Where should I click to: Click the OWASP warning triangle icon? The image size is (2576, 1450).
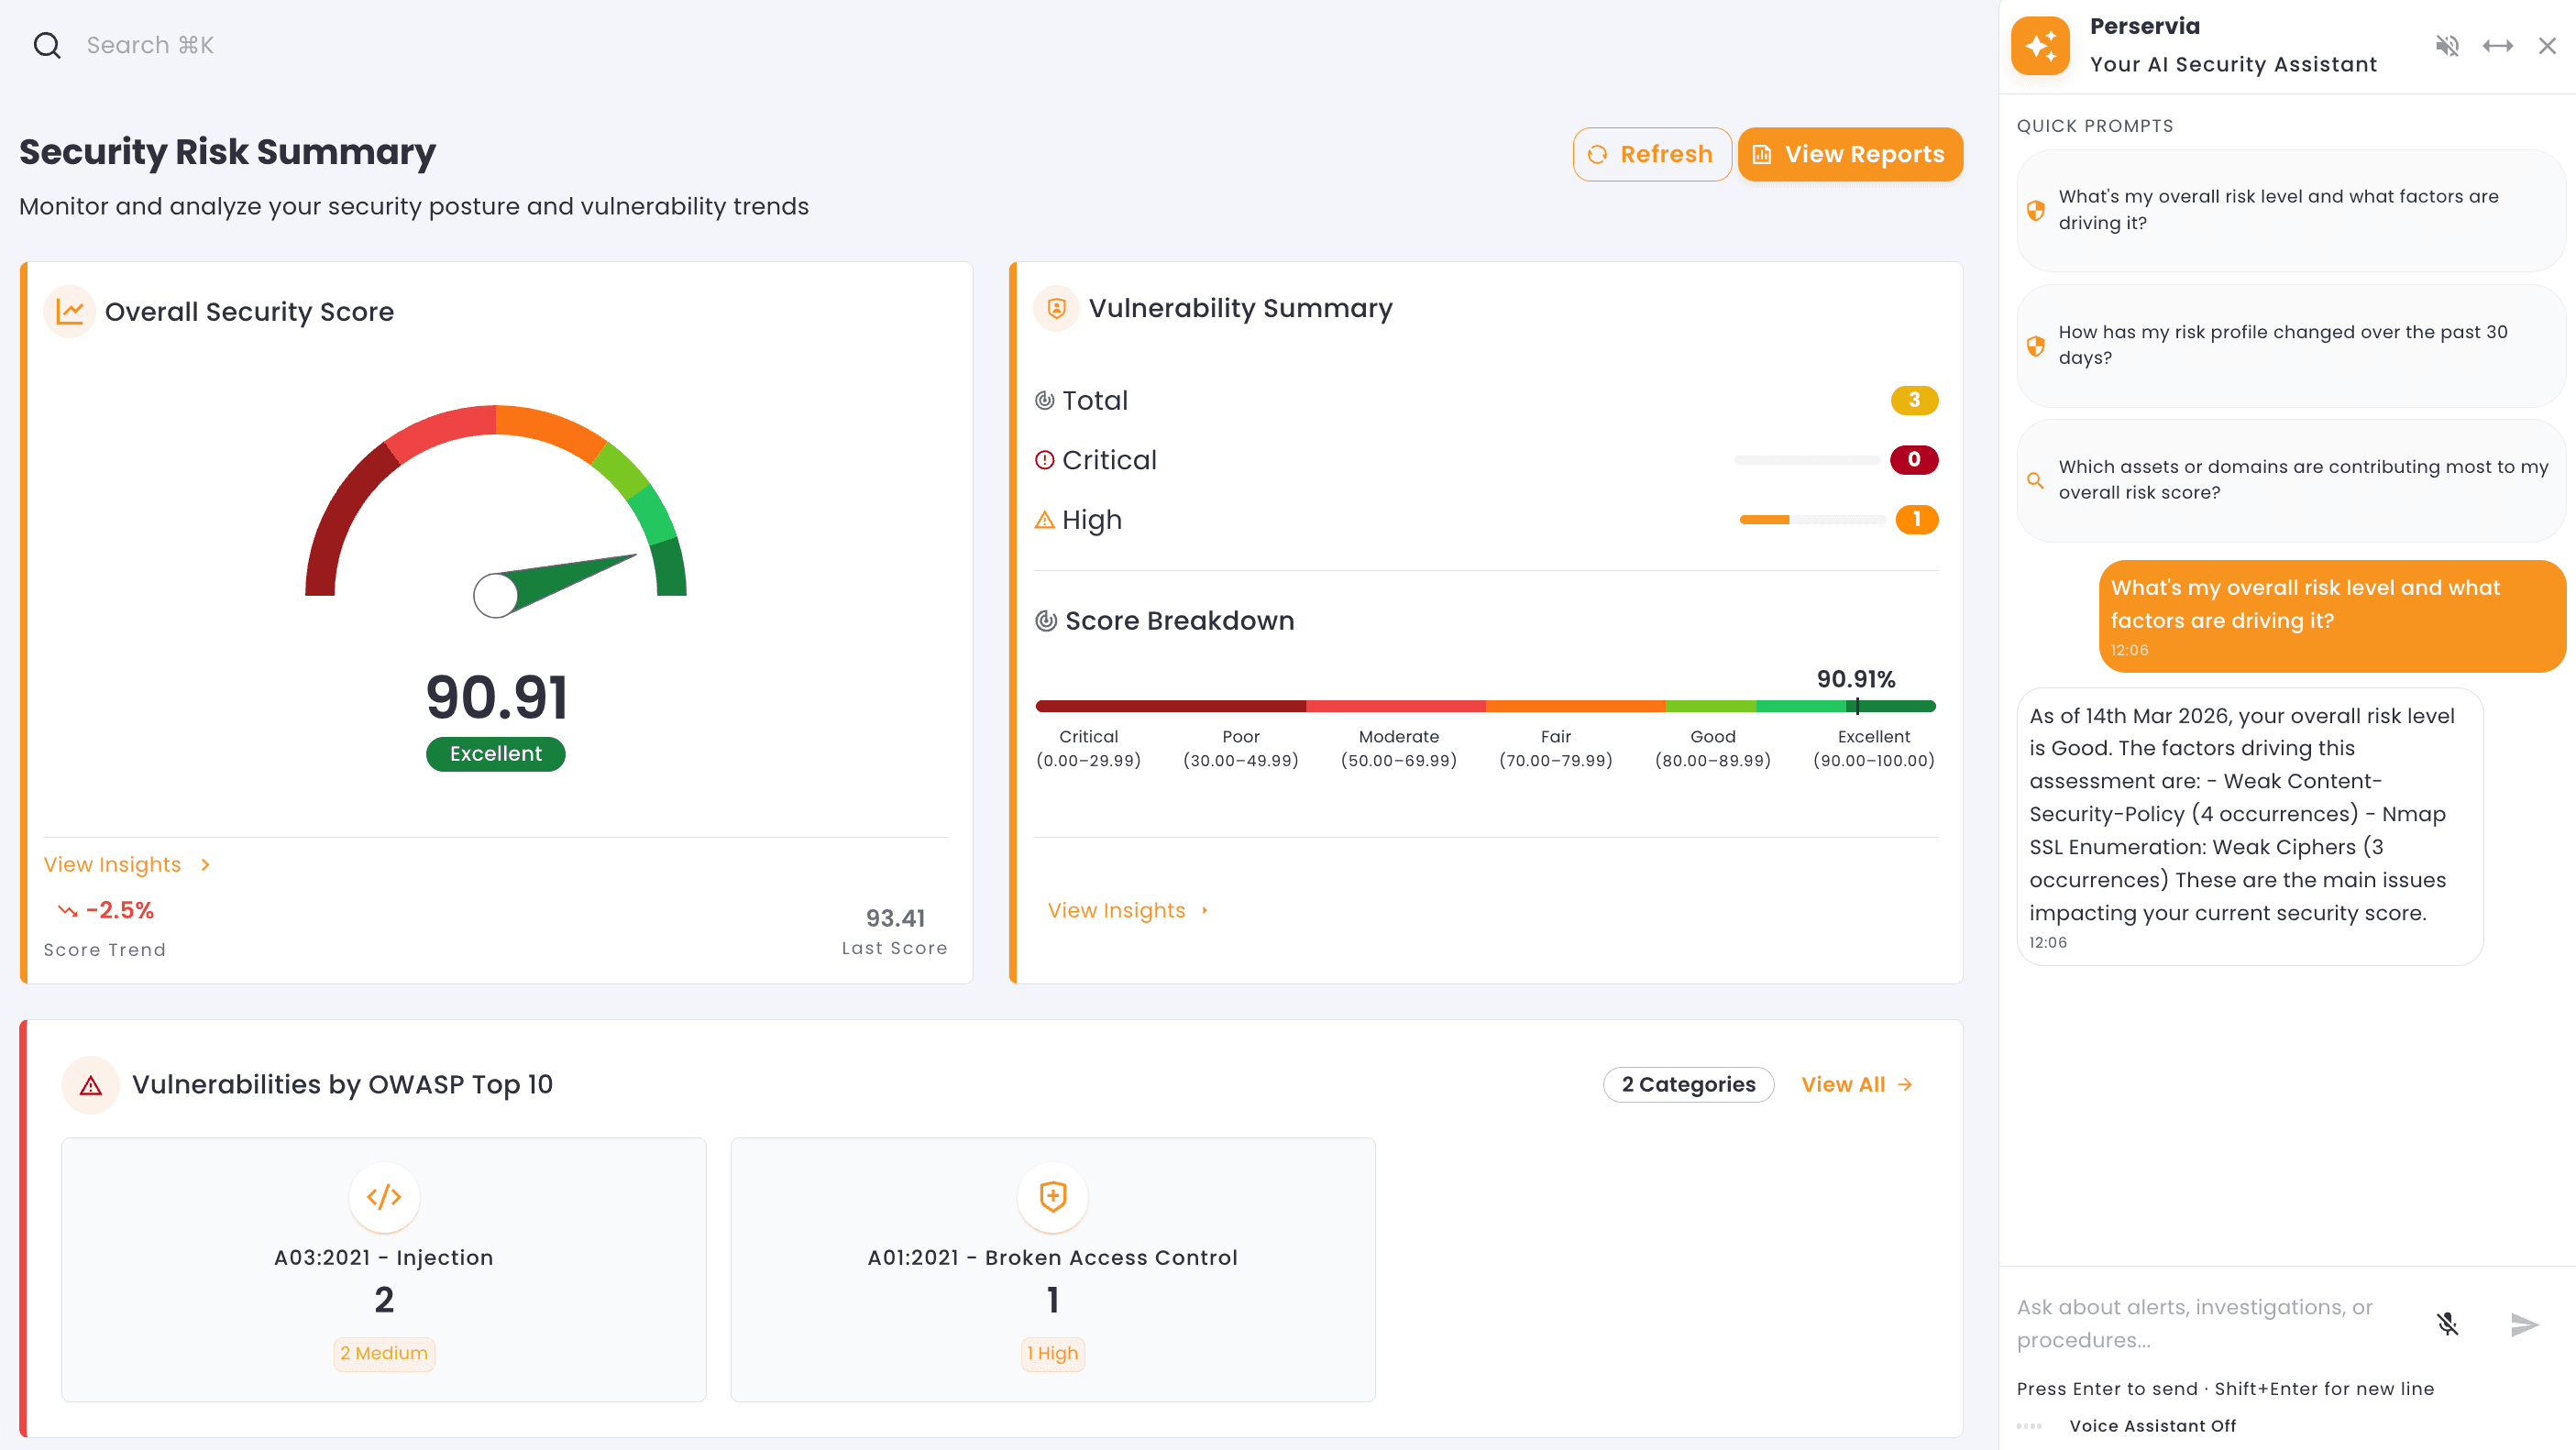(91, 1085)
